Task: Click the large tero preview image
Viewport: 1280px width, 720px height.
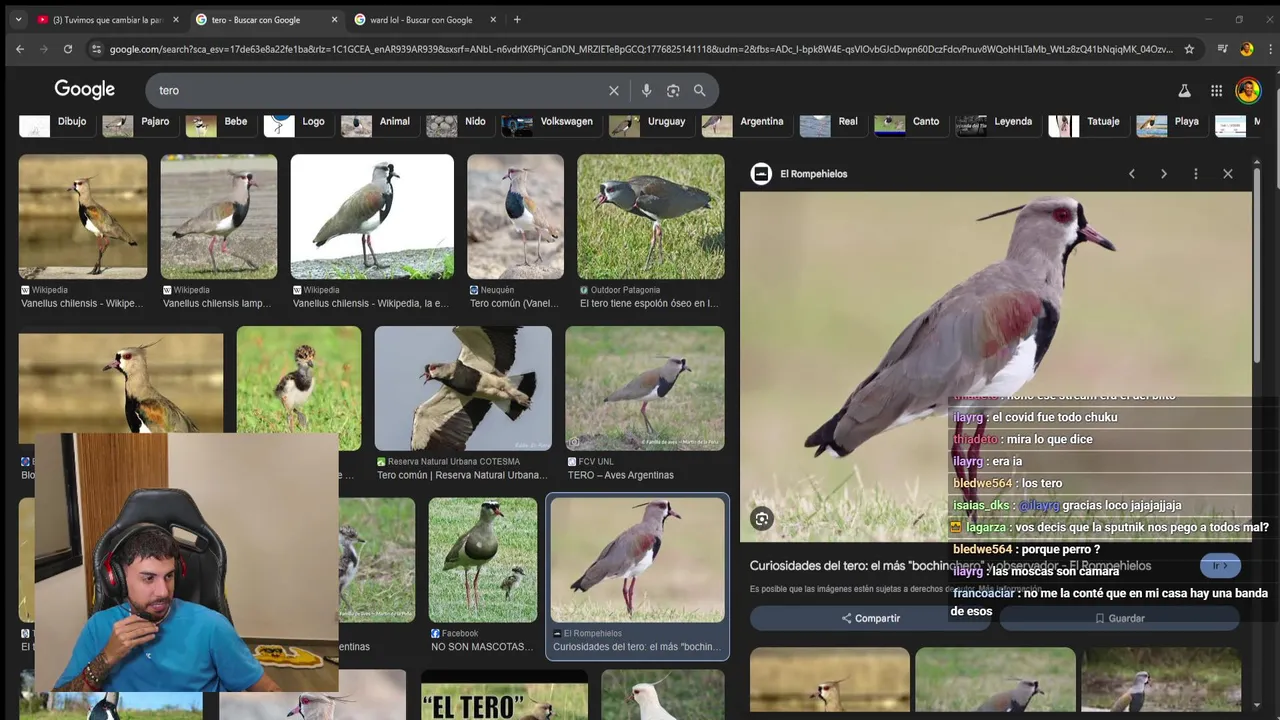Action: pyautogui.click(x=996, y=366)
